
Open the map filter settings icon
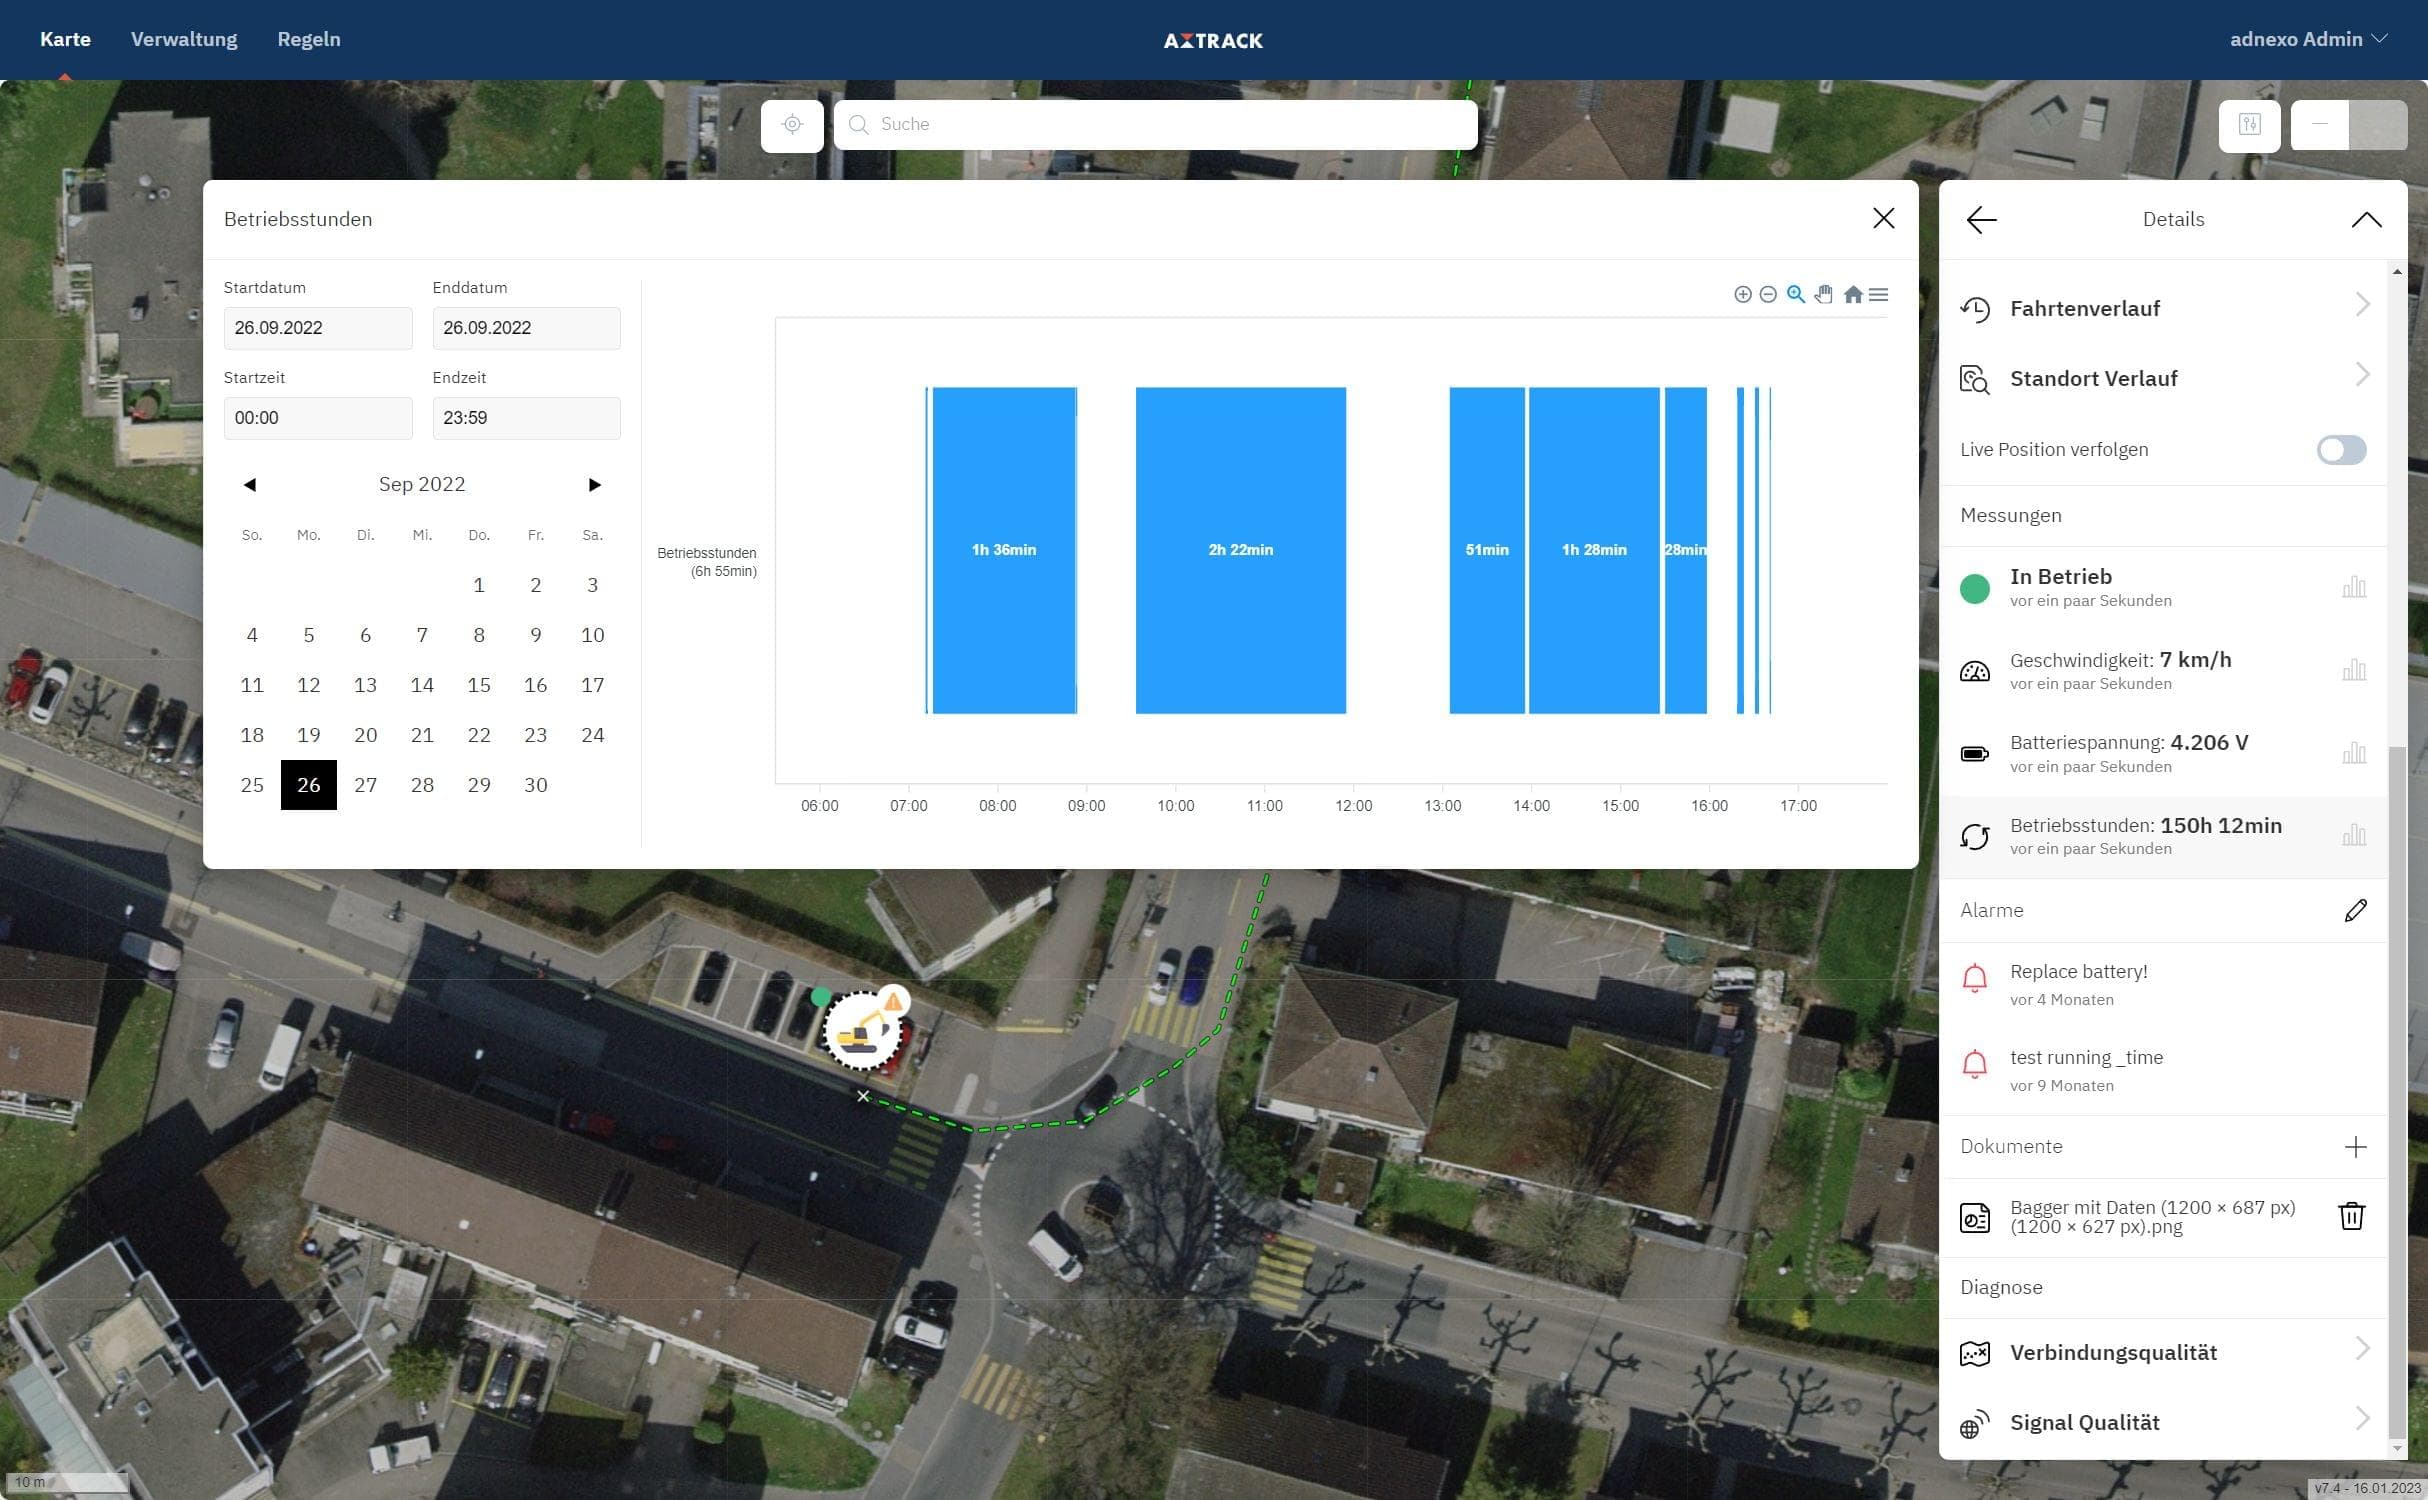[2249, 125]
